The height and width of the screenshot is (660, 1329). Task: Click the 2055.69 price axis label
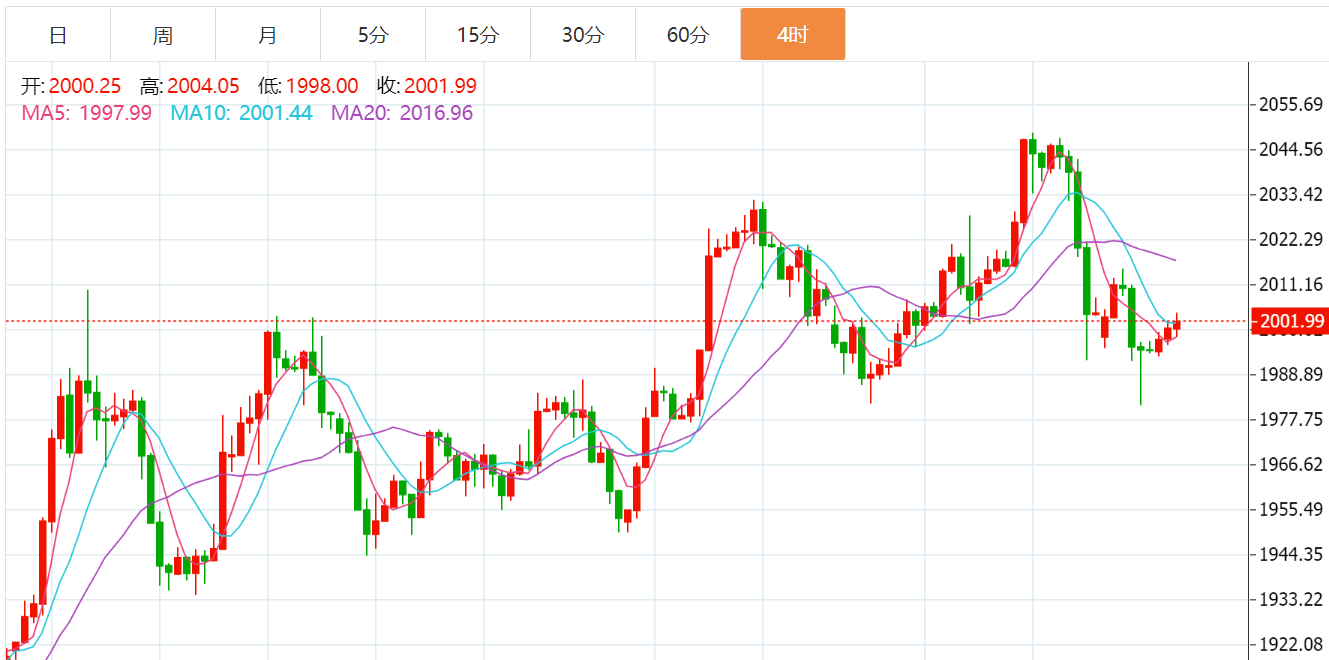pyautogui.click(x=1293, y=105)
